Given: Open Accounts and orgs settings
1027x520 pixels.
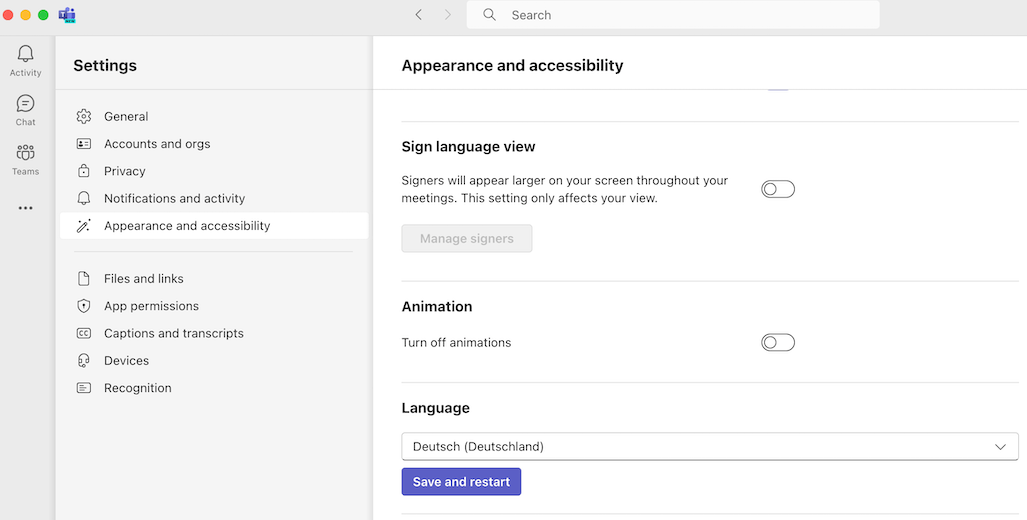Looking at the screenshot, I should (157, 144).
